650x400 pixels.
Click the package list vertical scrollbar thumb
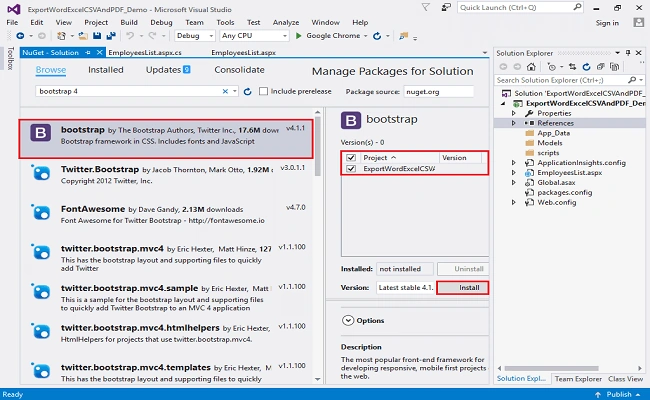tap(318, 146)
